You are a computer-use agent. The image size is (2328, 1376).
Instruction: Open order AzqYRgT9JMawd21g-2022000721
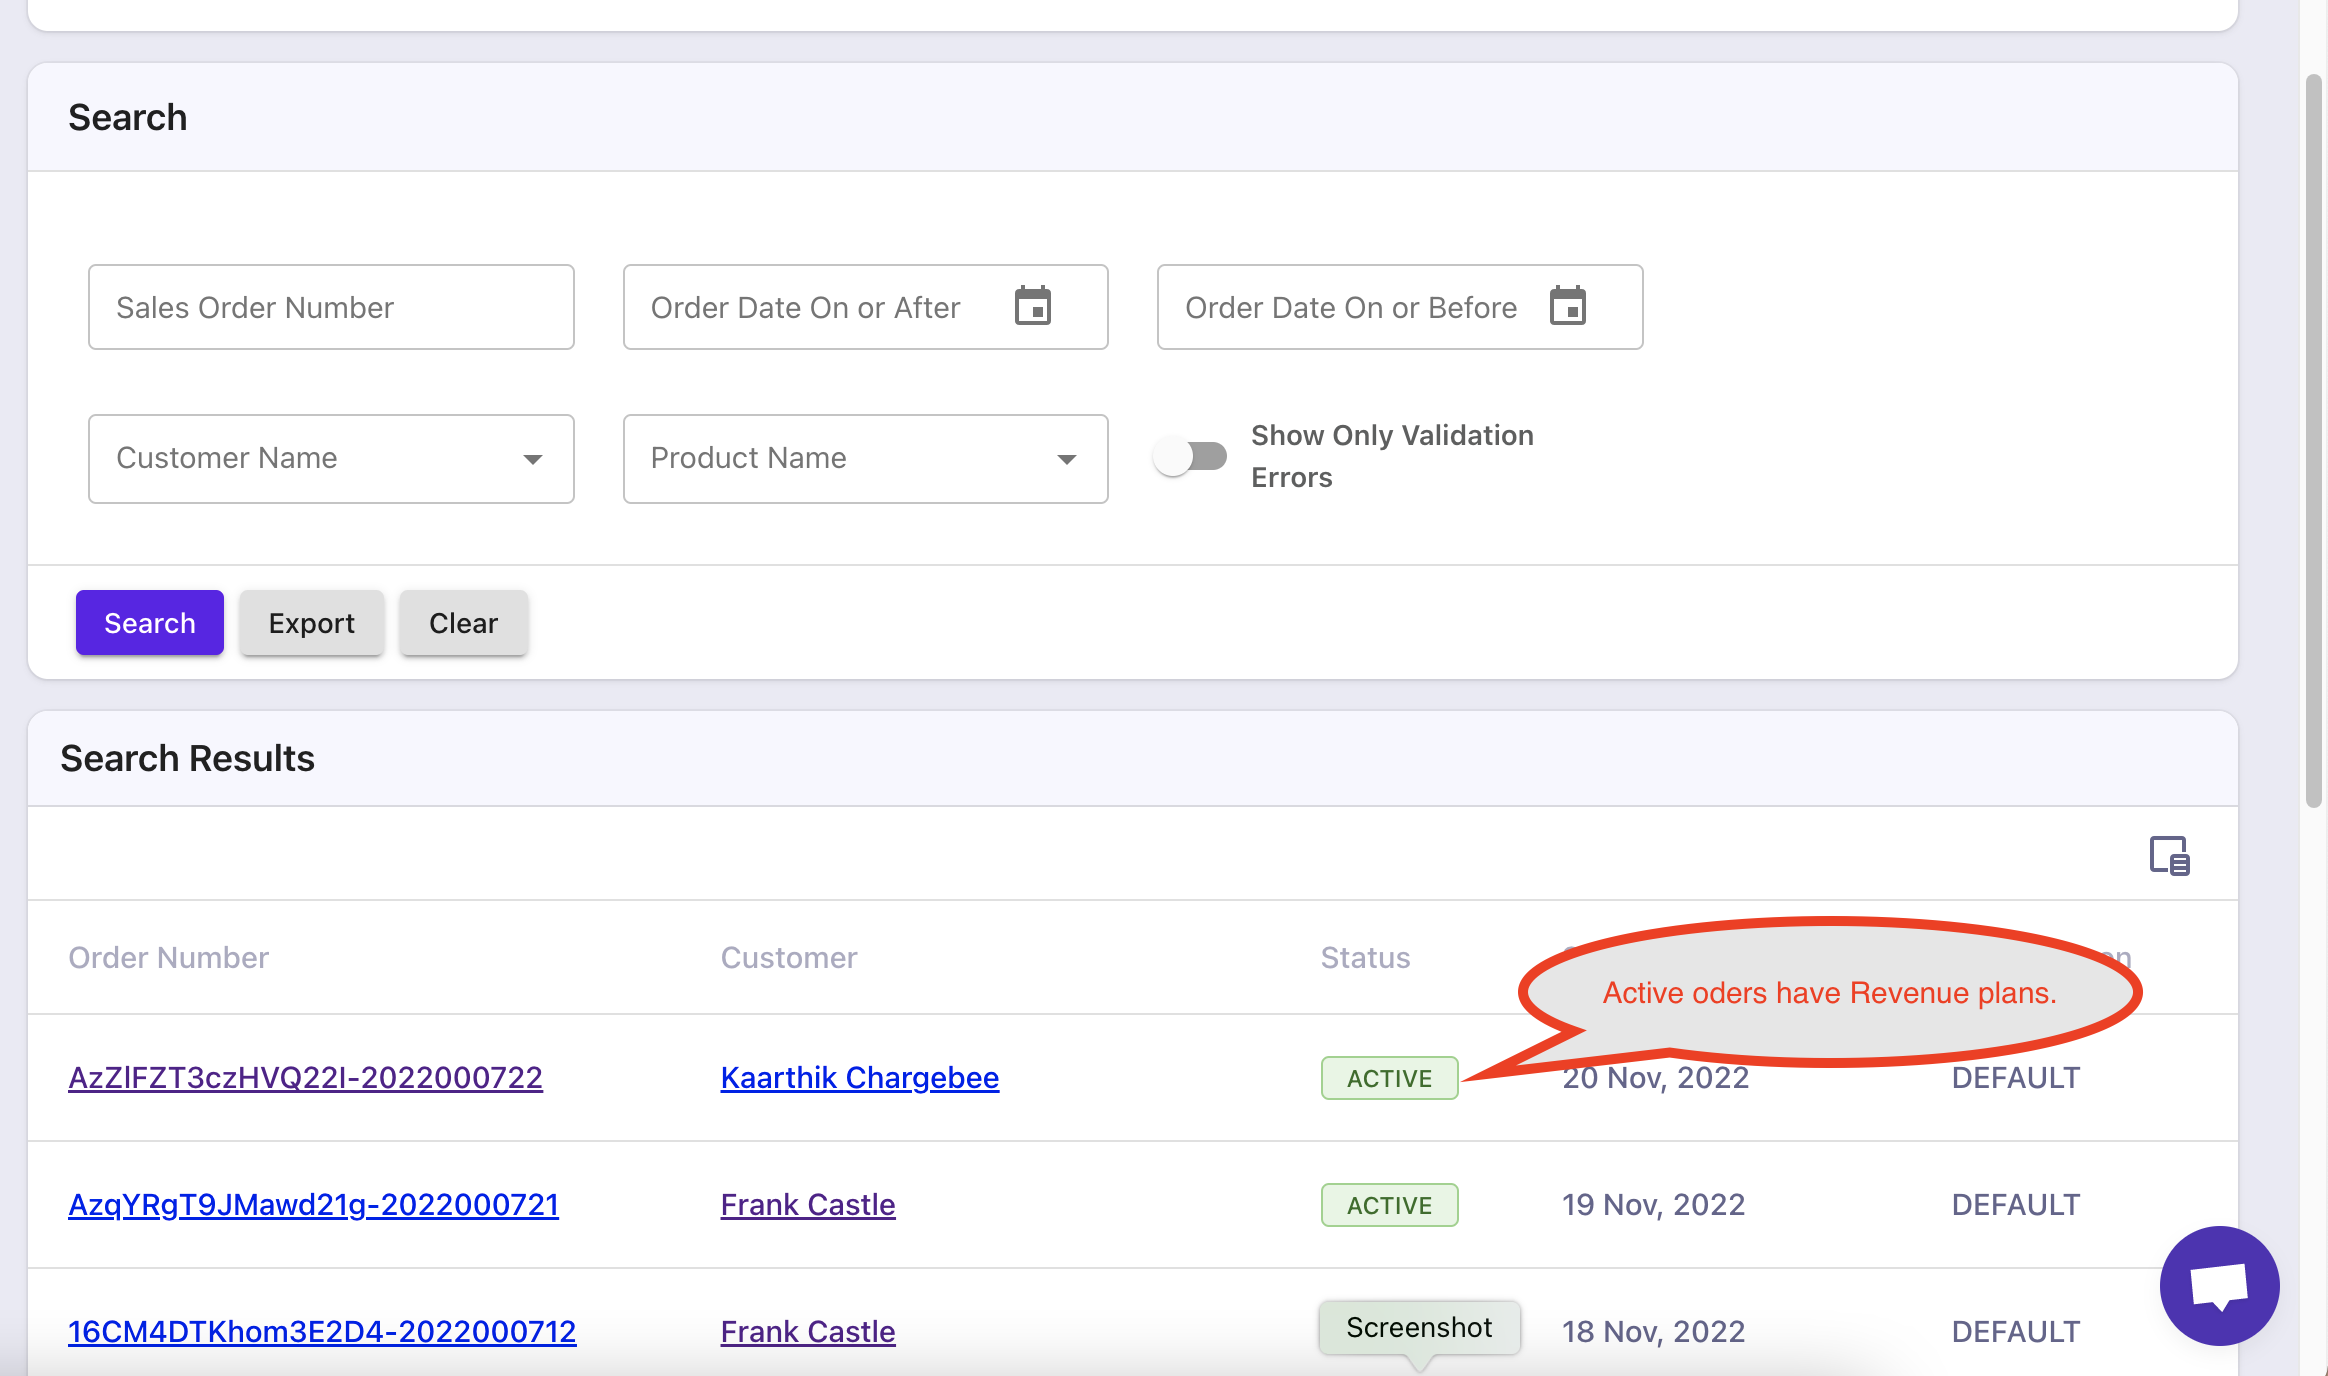[313, 1204]
